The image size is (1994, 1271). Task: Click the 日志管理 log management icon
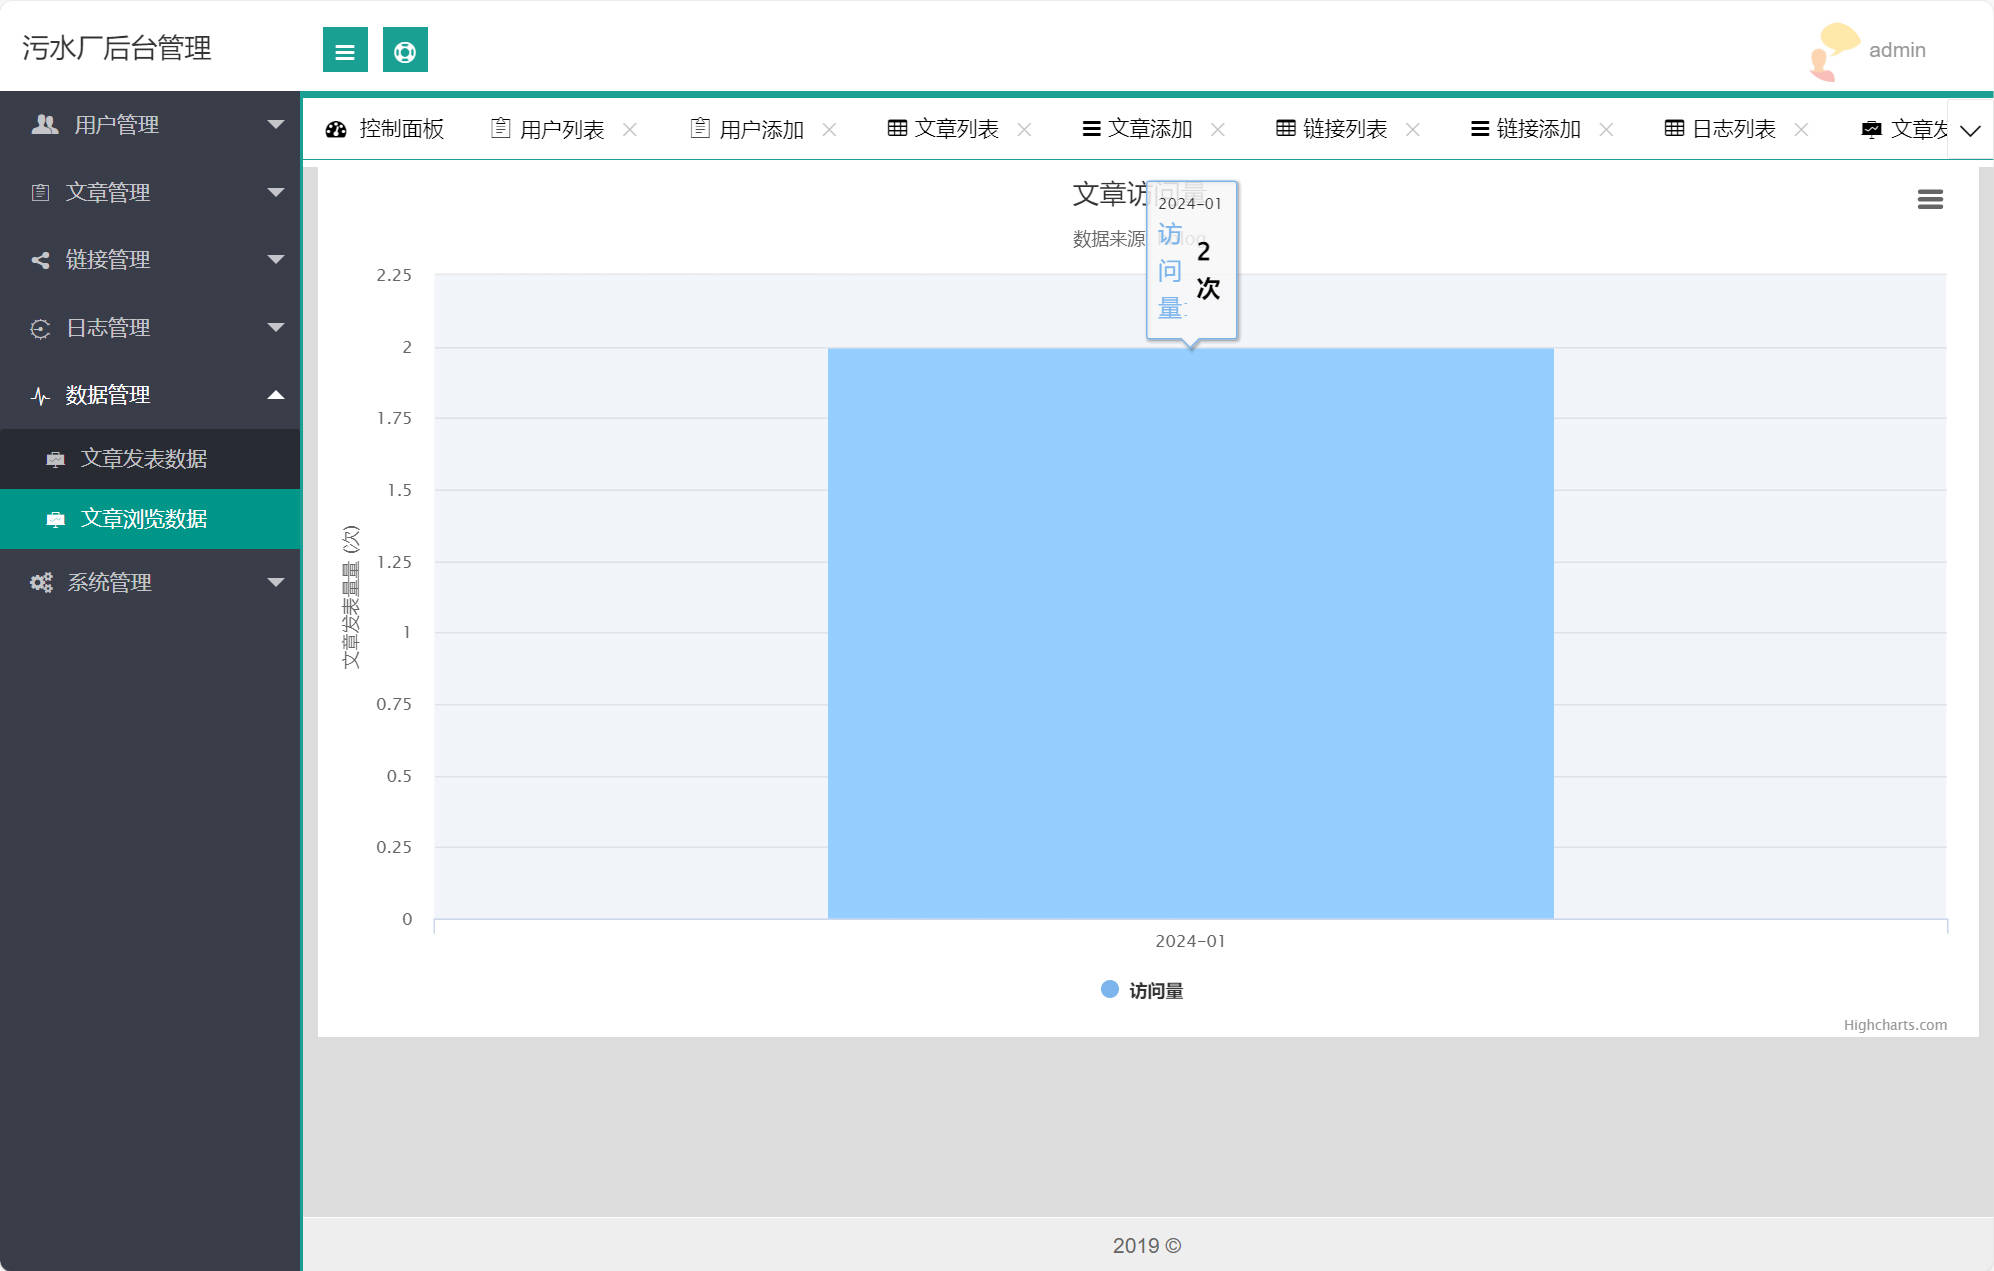(x=40, y=327)
